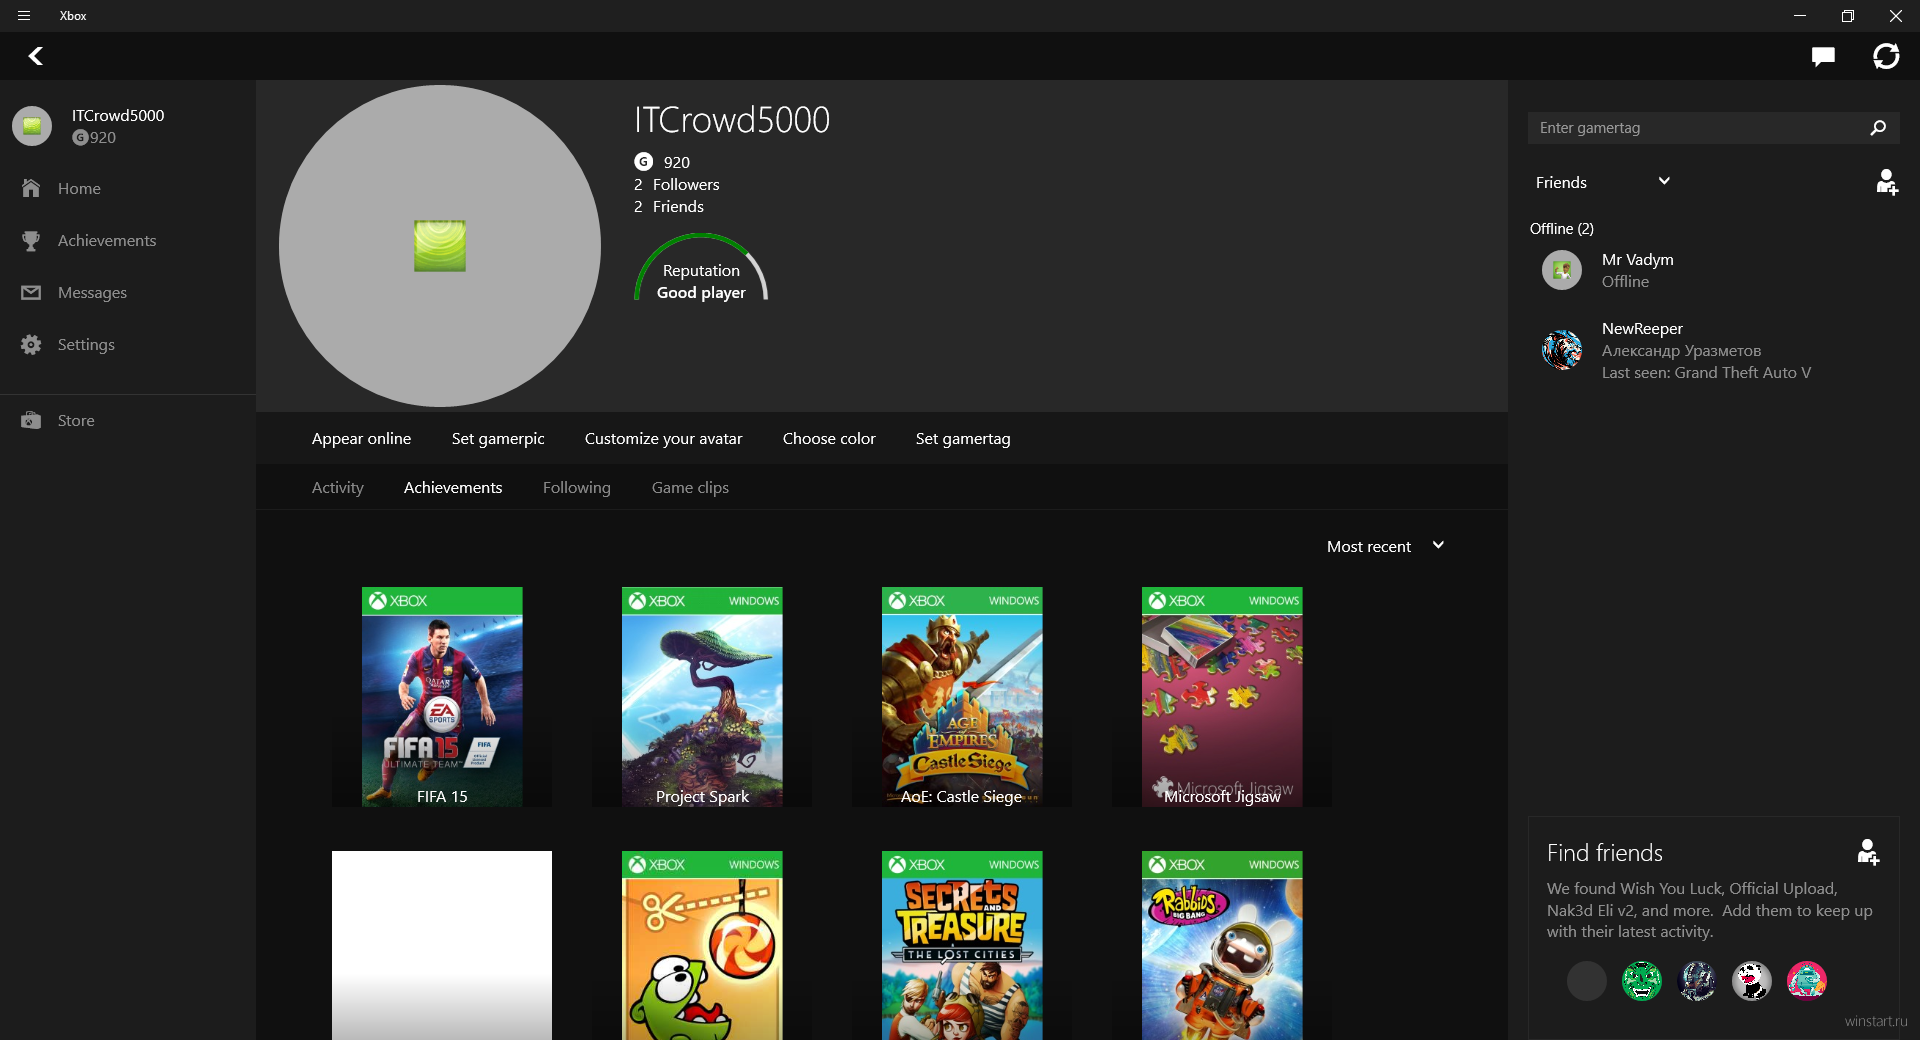This screenshot has width=1920, height=1040.
Task: Click Set gamerpic
Action: [x=498, y=438]
